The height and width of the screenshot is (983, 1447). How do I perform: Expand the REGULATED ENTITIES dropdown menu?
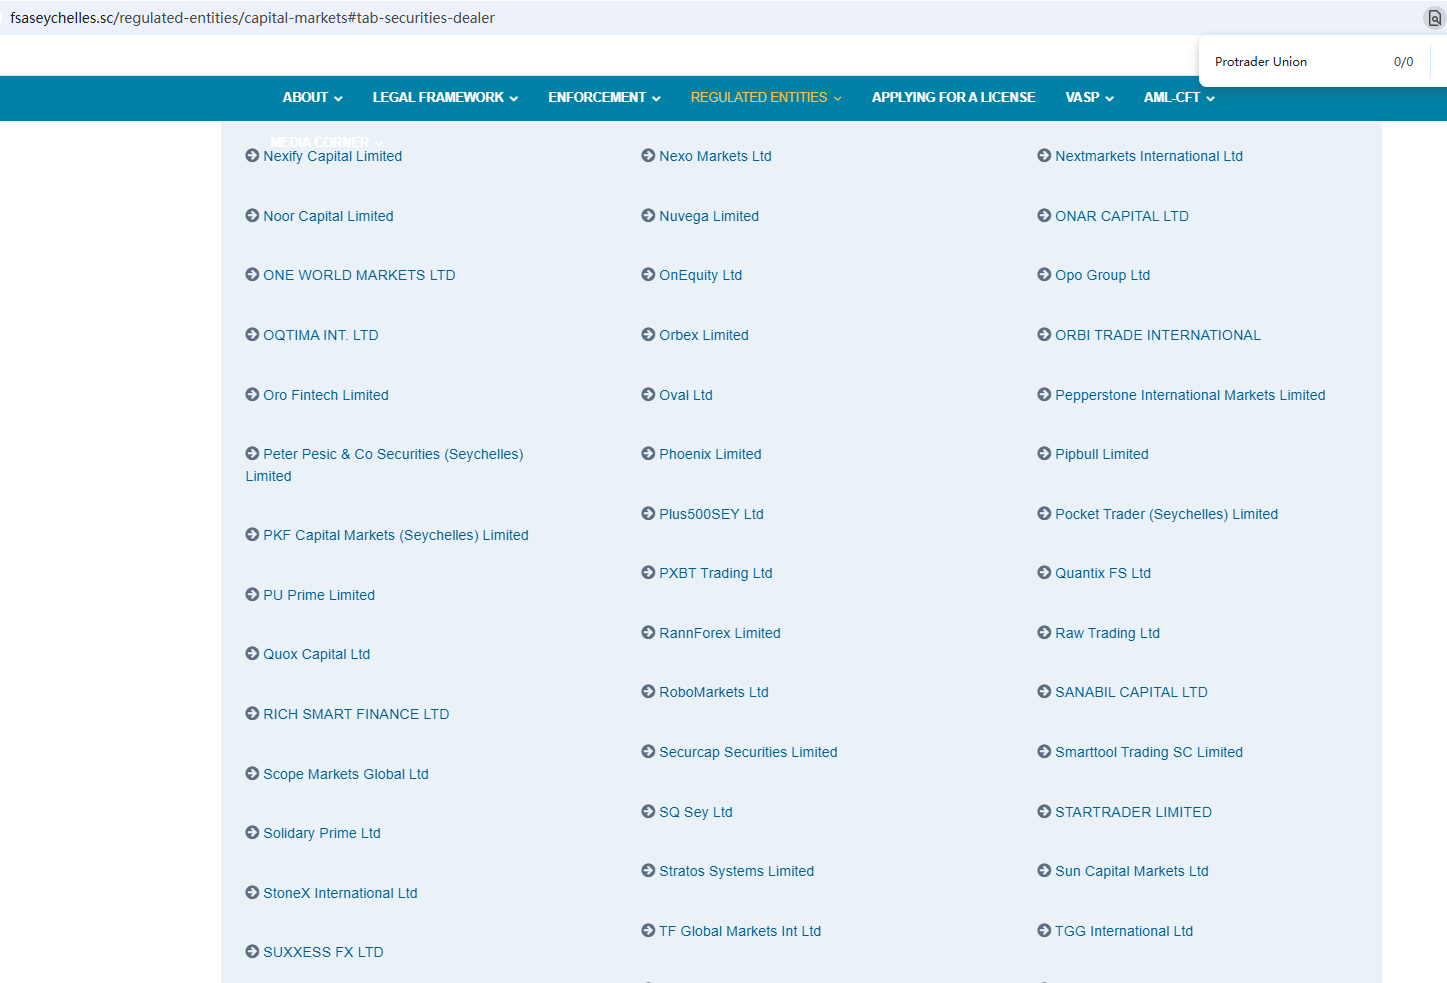point(767,97)
